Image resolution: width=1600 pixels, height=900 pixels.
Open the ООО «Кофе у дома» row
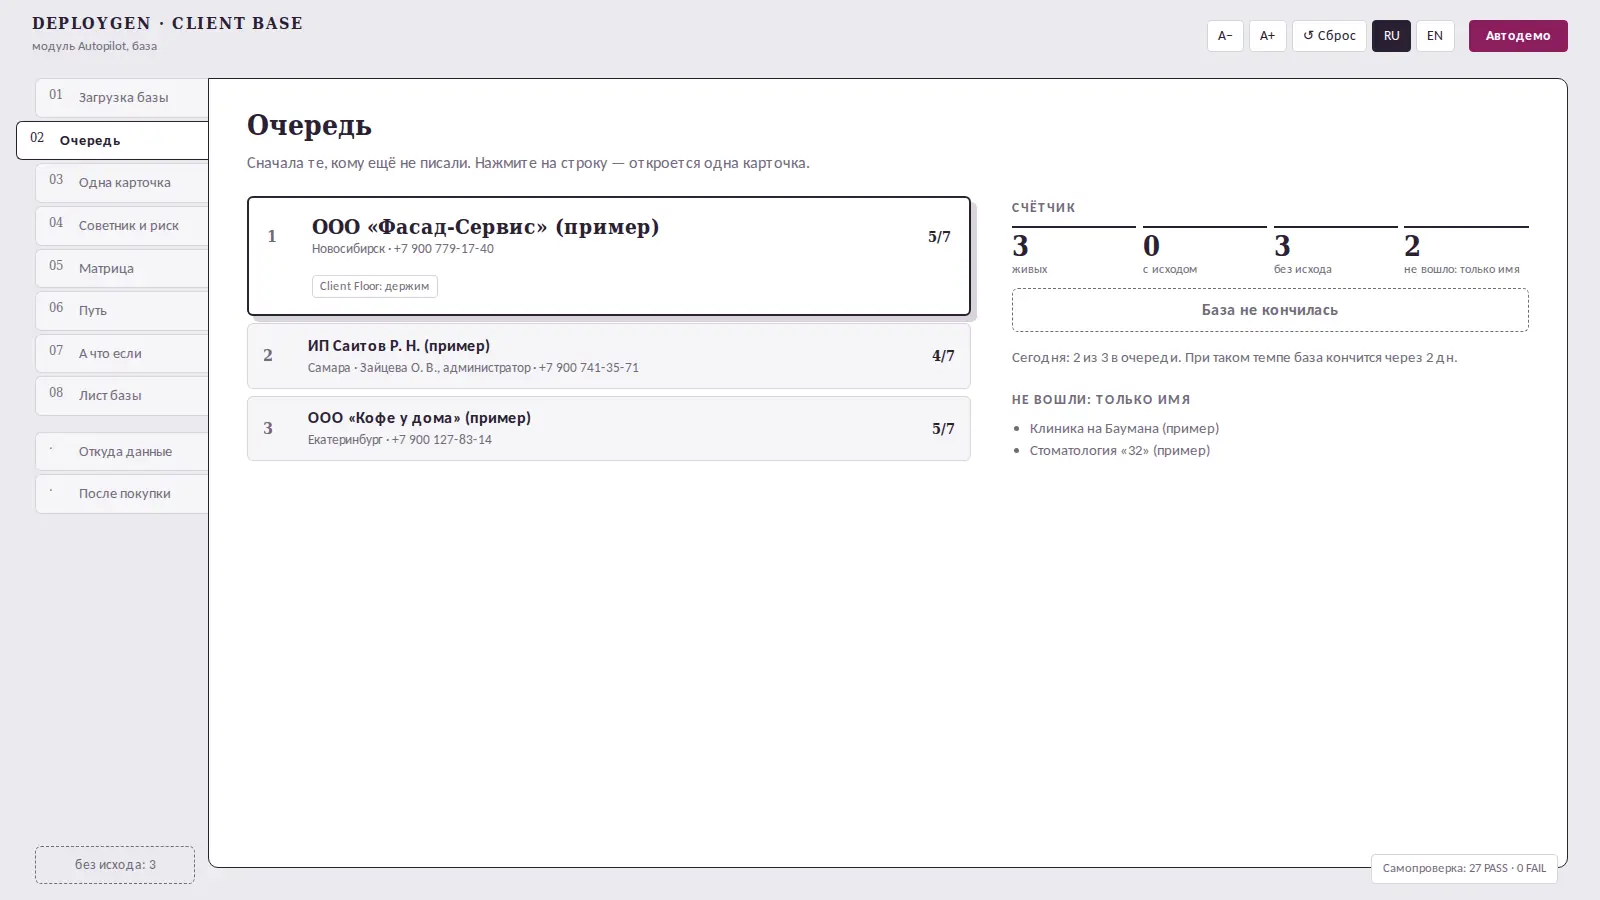click(609, 428)
